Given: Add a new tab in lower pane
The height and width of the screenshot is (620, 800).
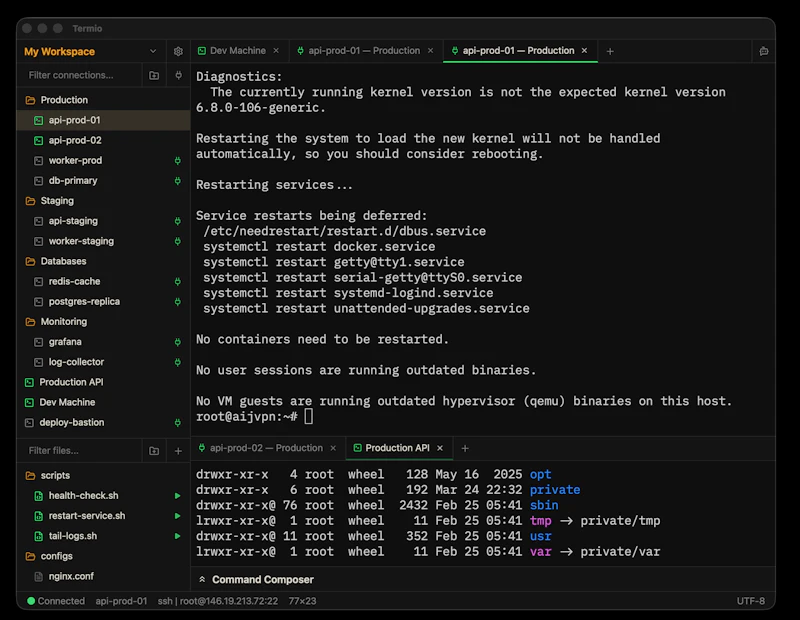Looking at the screenshot, I should tap(465, 448).
